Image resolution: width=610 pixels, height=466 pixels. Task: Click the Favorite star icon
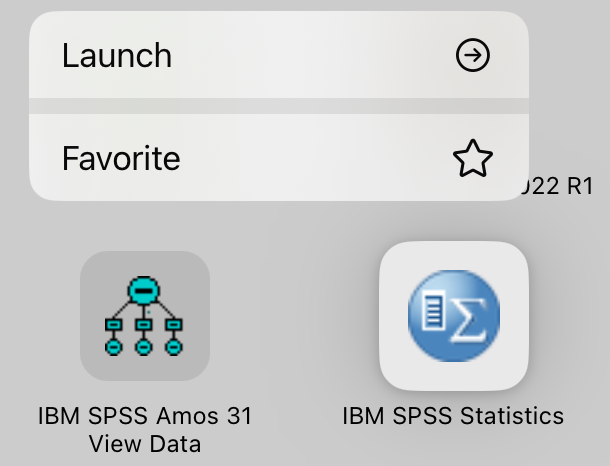(x=473, y=159)
